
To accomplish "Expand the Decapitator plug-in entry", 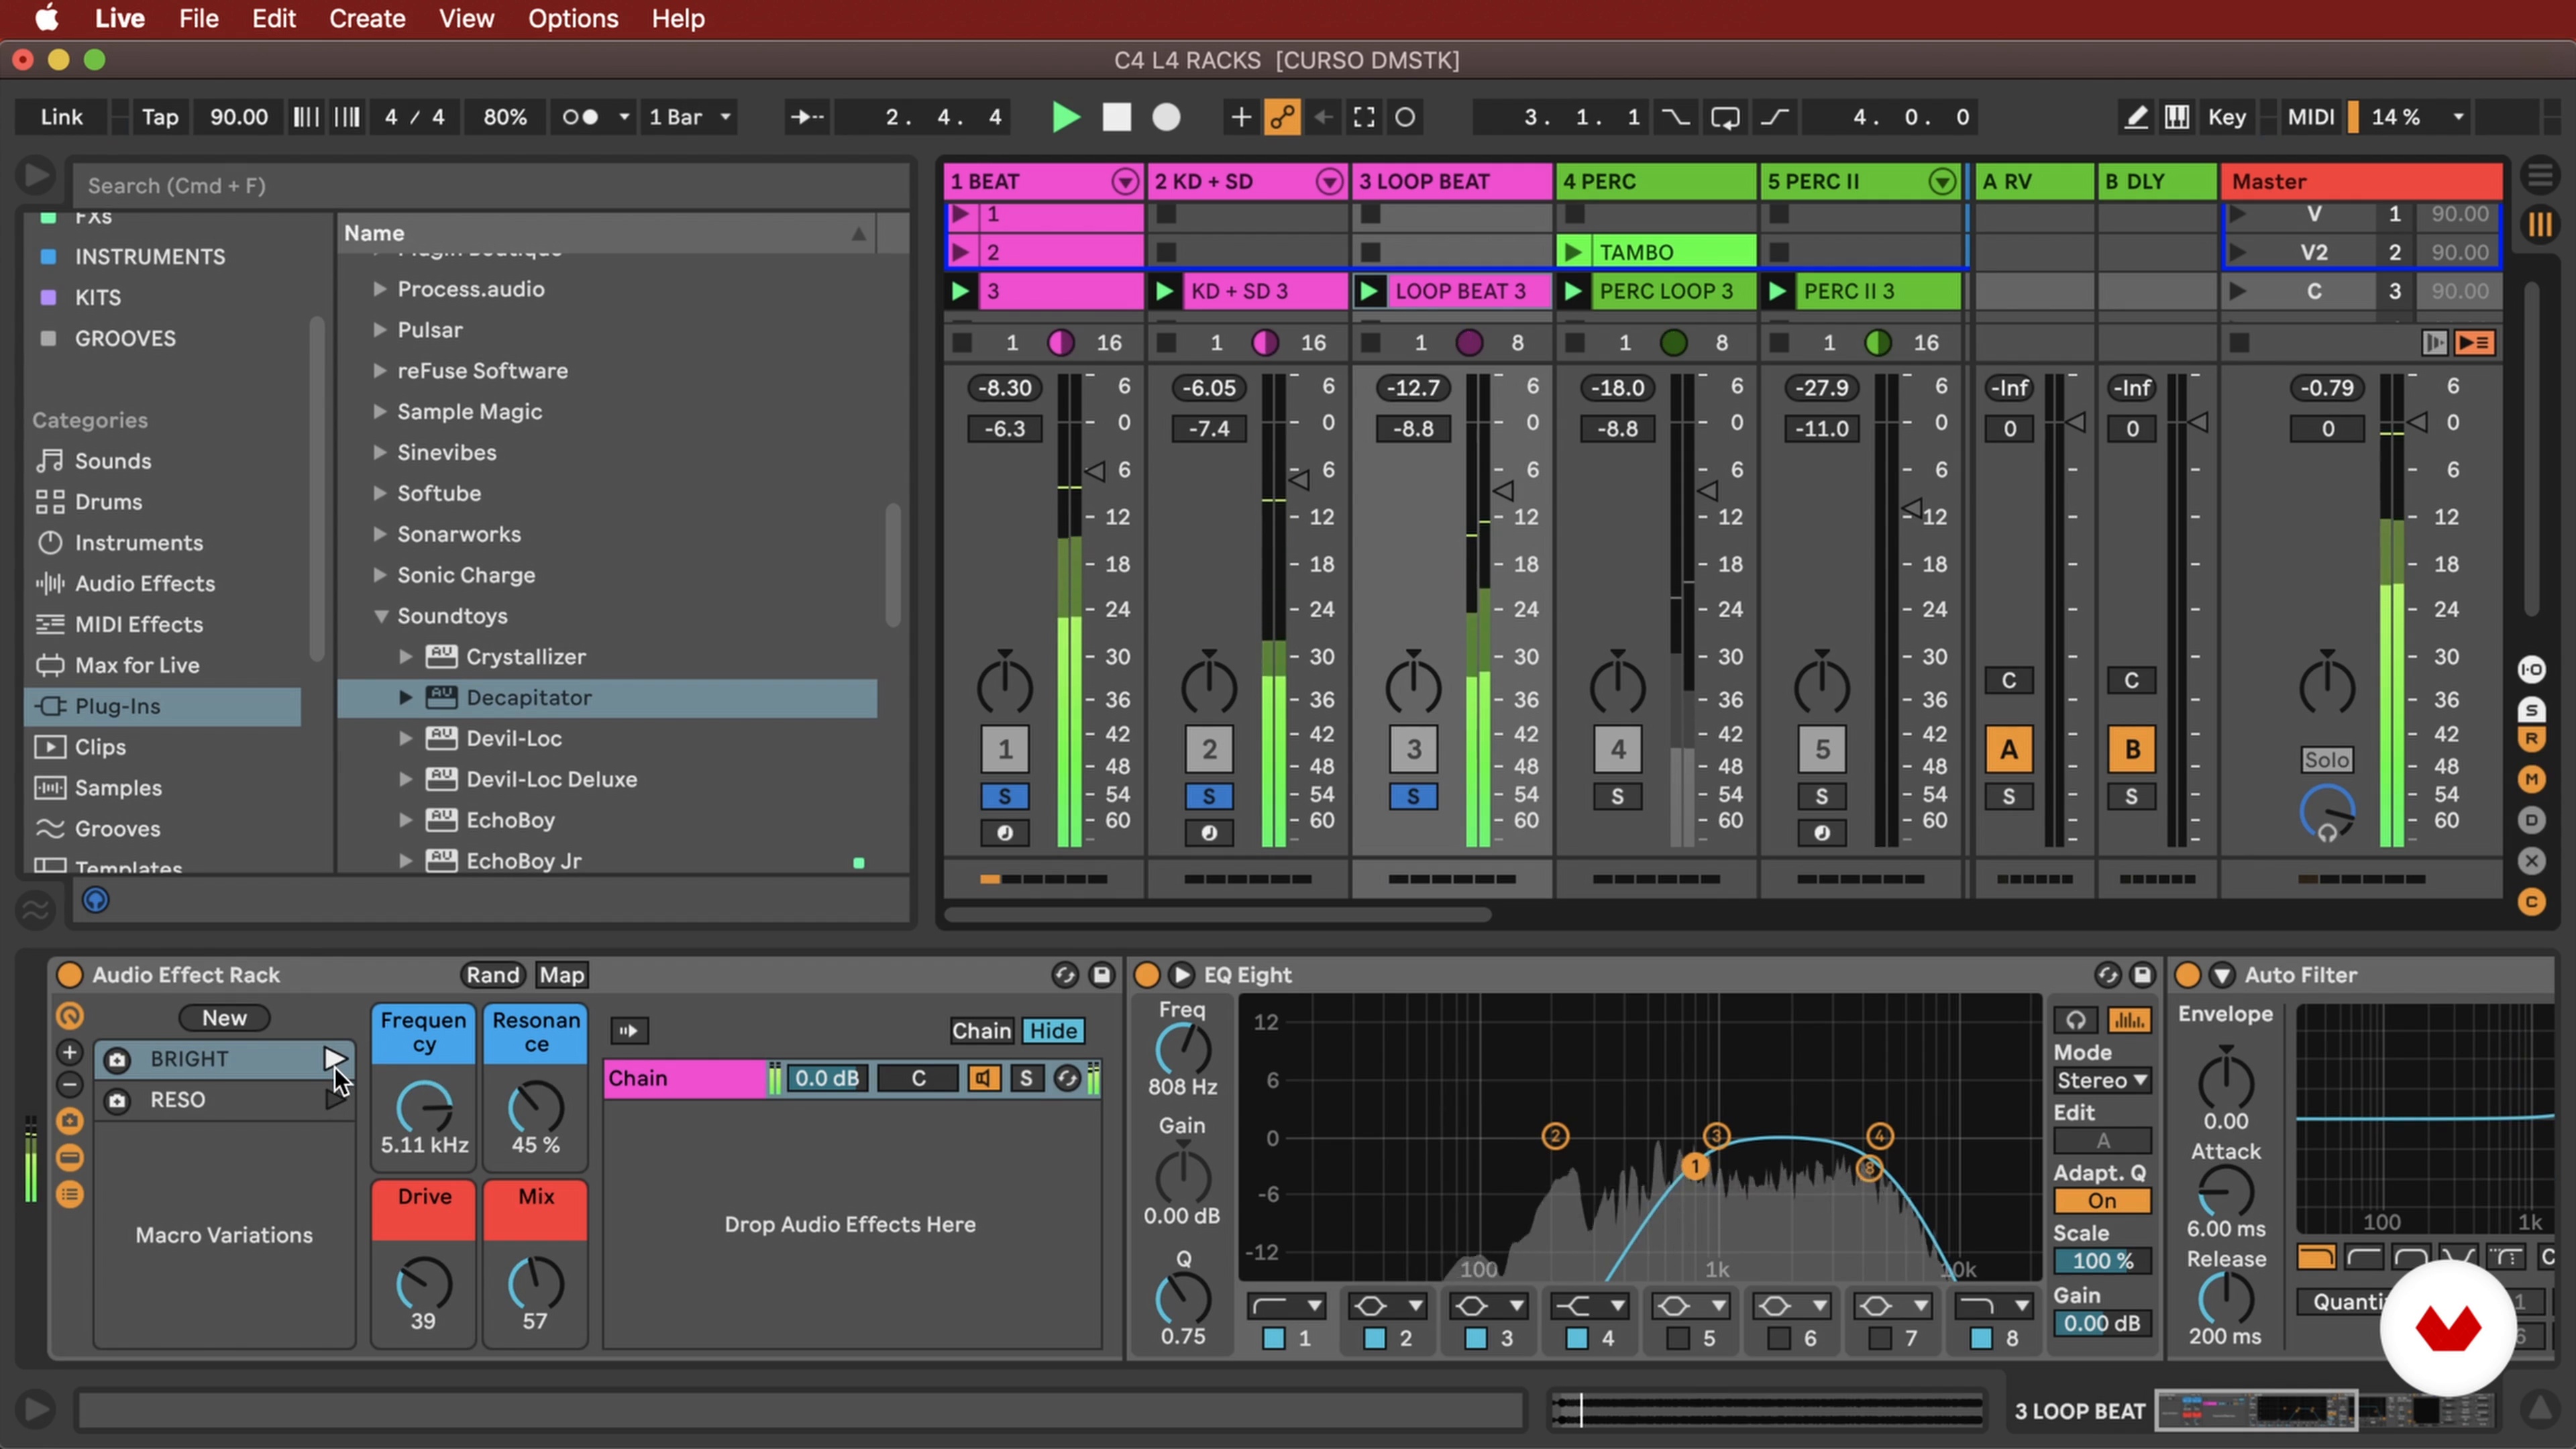I will 405,698.
